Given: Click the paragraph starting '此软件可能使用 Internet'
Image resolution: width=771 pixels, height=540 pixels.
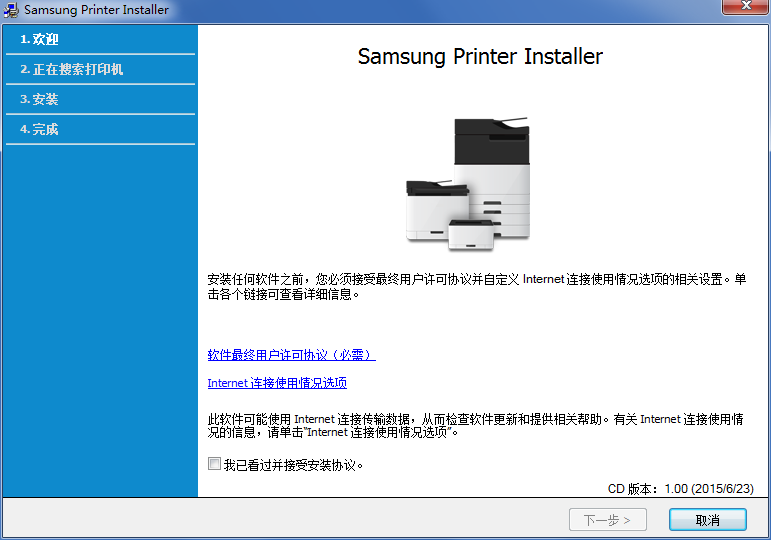Looking at the screenshot, I should point(475,425).
